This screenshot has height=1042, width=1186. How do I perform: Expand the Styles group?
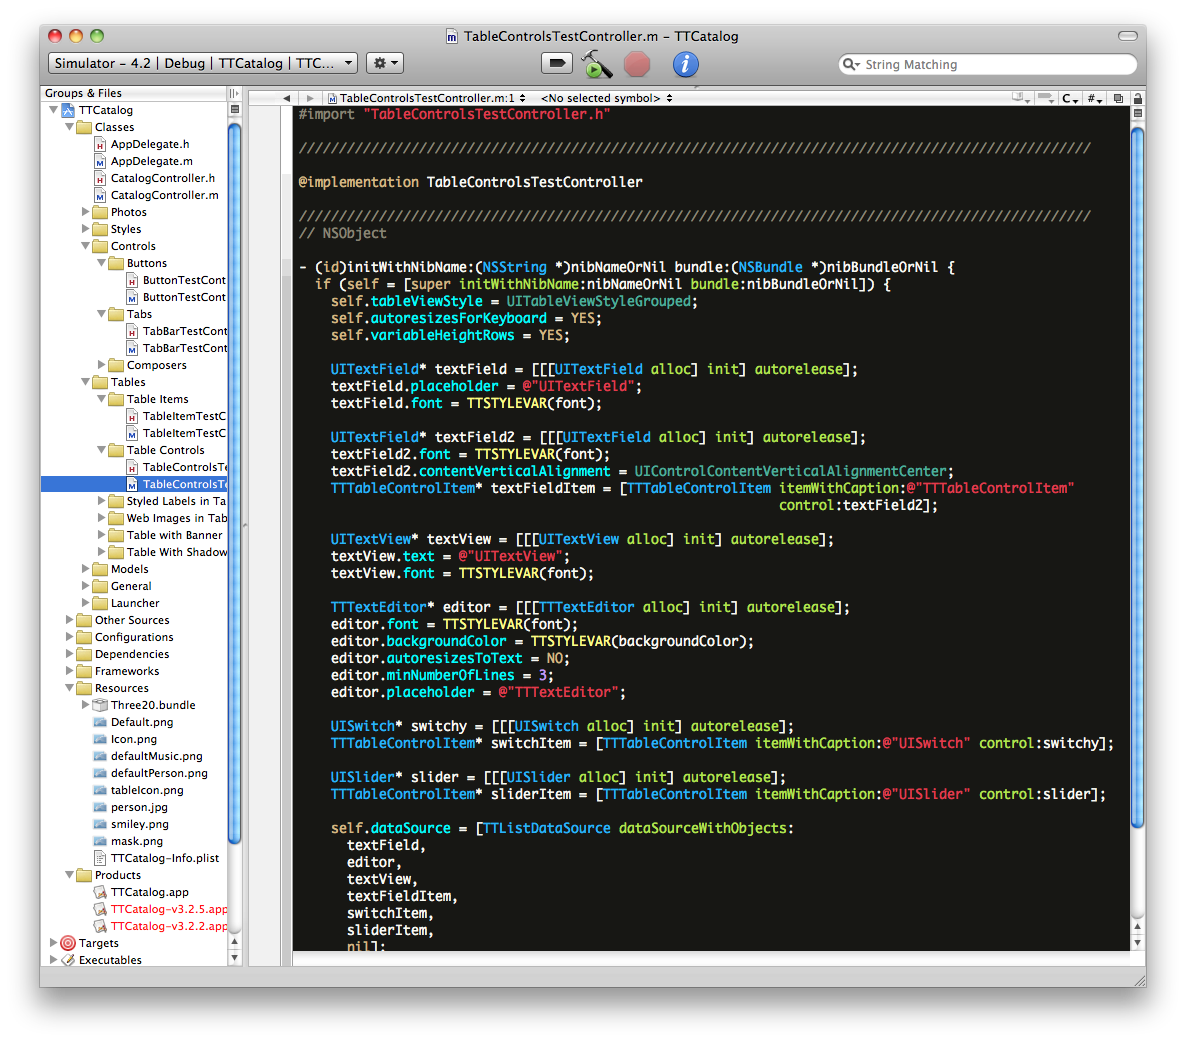85,229
